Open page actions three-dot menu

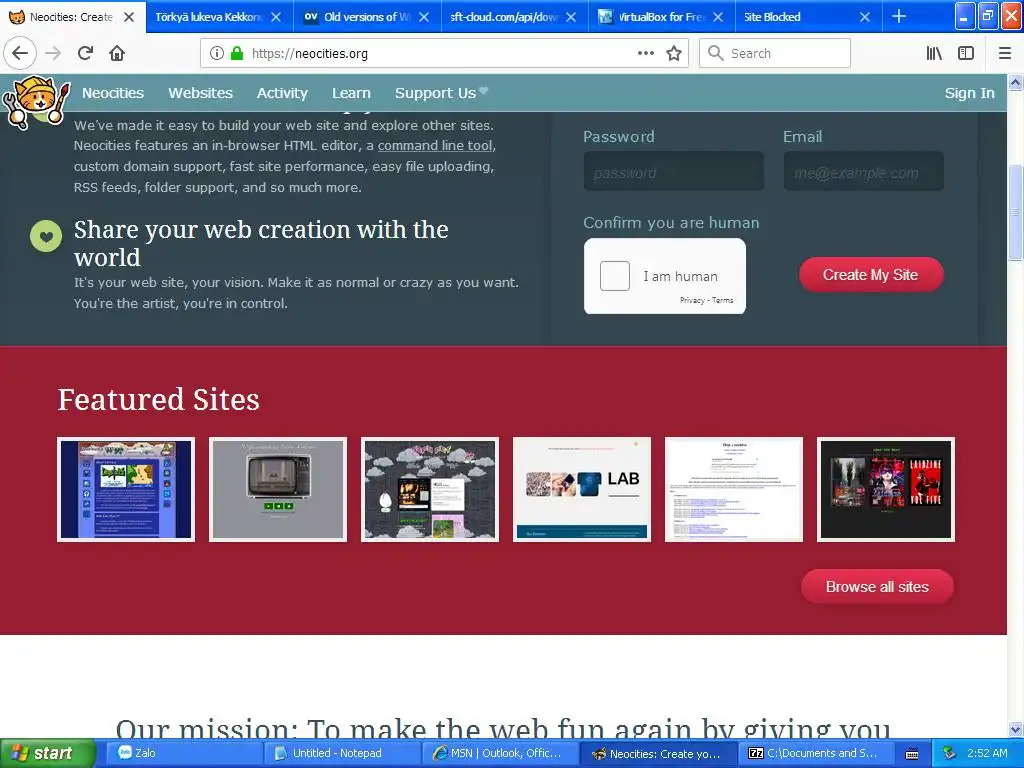click(646, 53)
